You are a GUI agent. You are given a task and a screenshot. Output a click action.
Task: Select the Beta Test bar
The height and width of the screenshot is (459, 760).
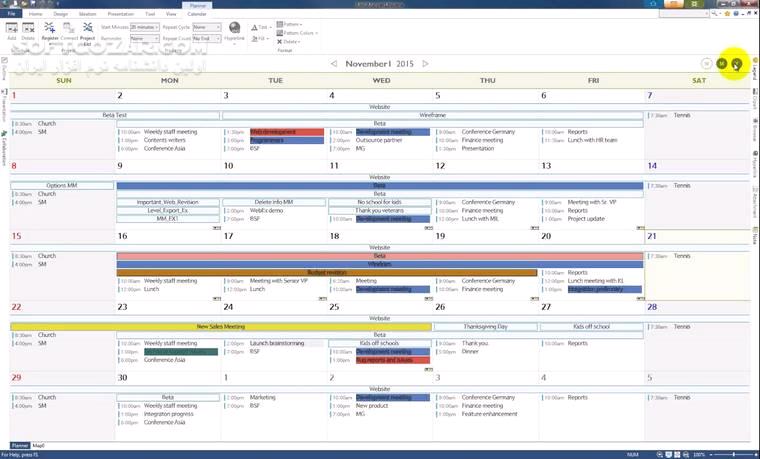click(x=115, y=115)
